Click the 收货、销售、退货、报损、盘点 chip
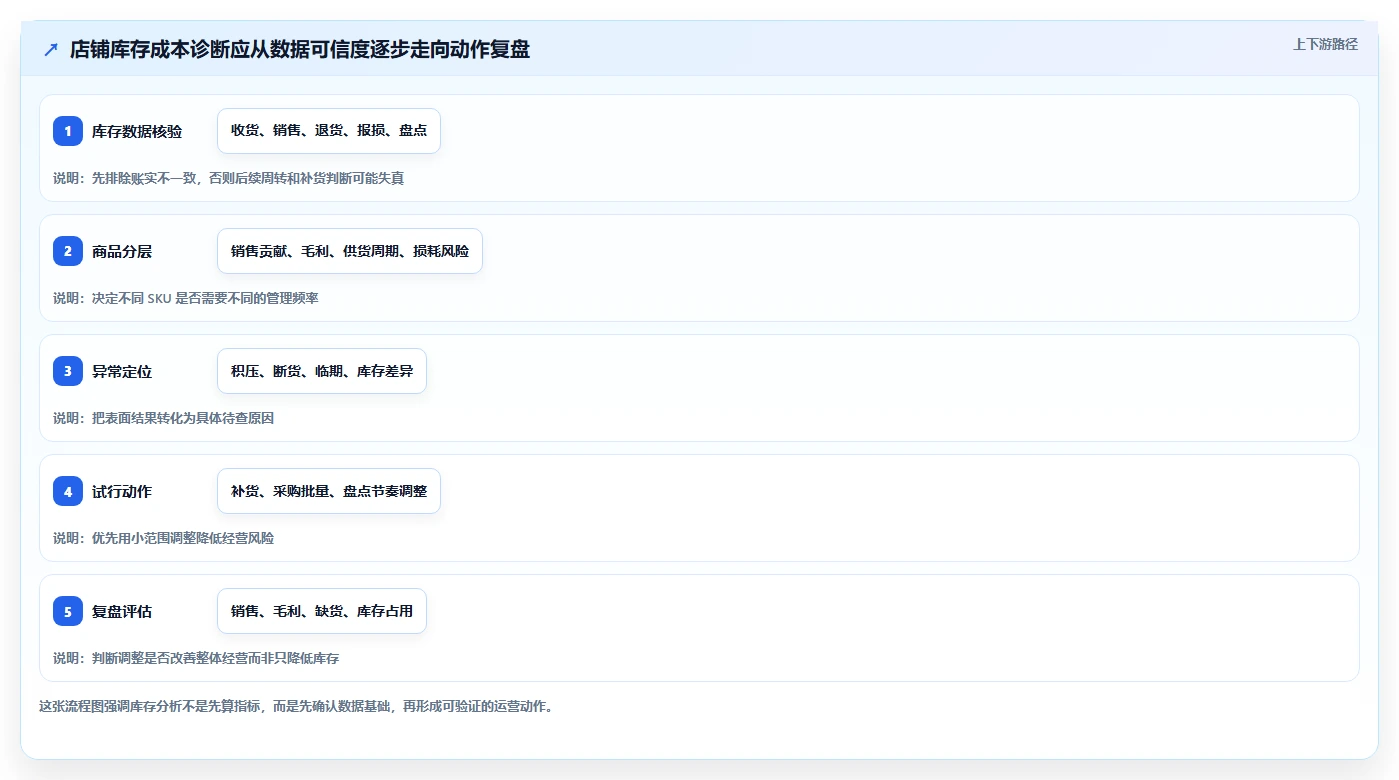Image resolution: width=1399 pixels, height=780 pixels. [x=329, y=131]
